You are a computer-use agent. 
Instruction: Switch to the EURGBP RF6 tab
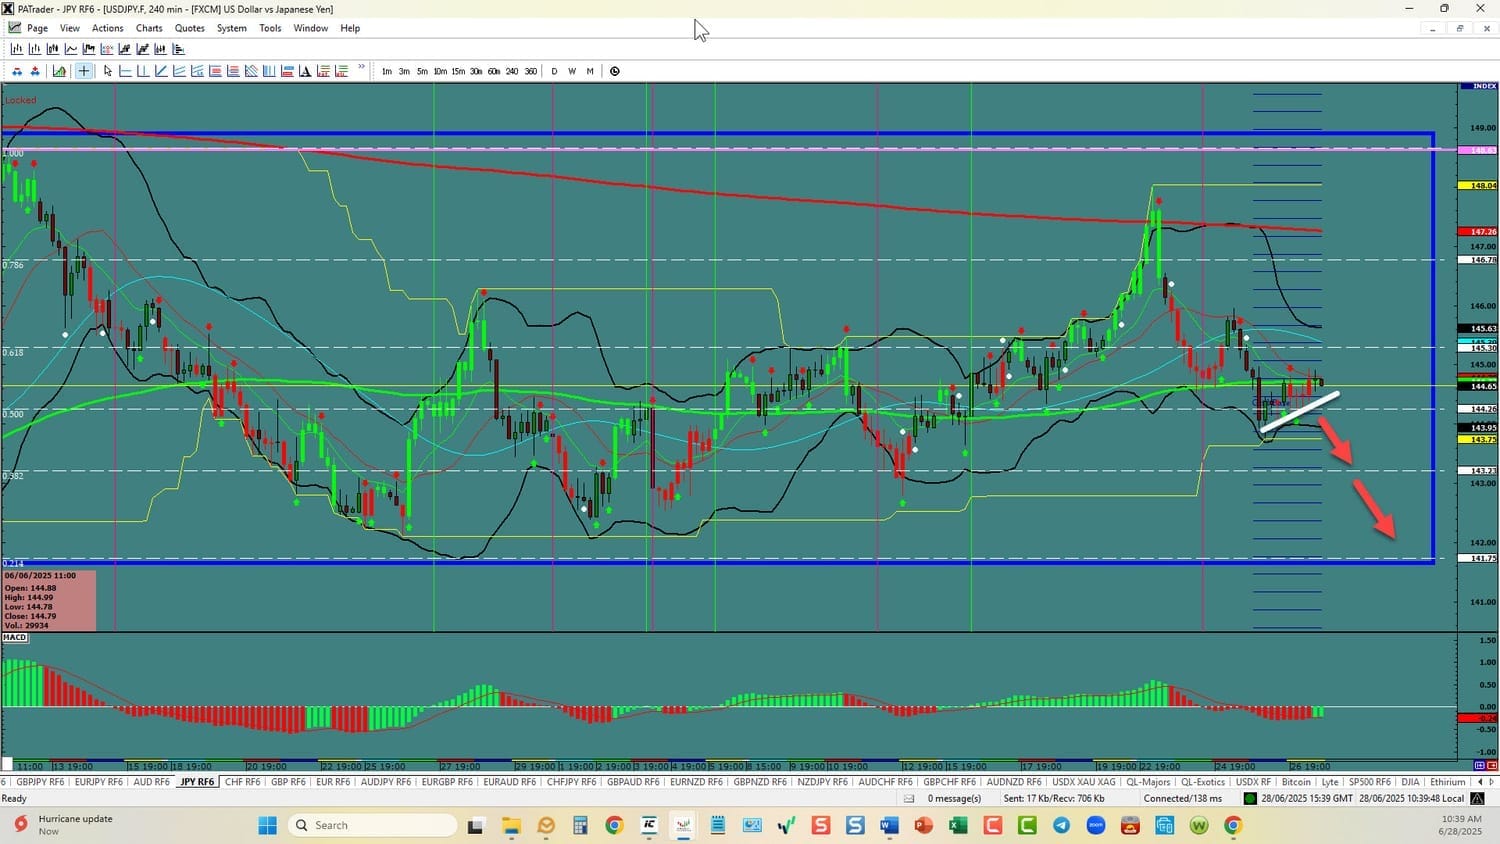pyautogui.click(x=446, y=782)
